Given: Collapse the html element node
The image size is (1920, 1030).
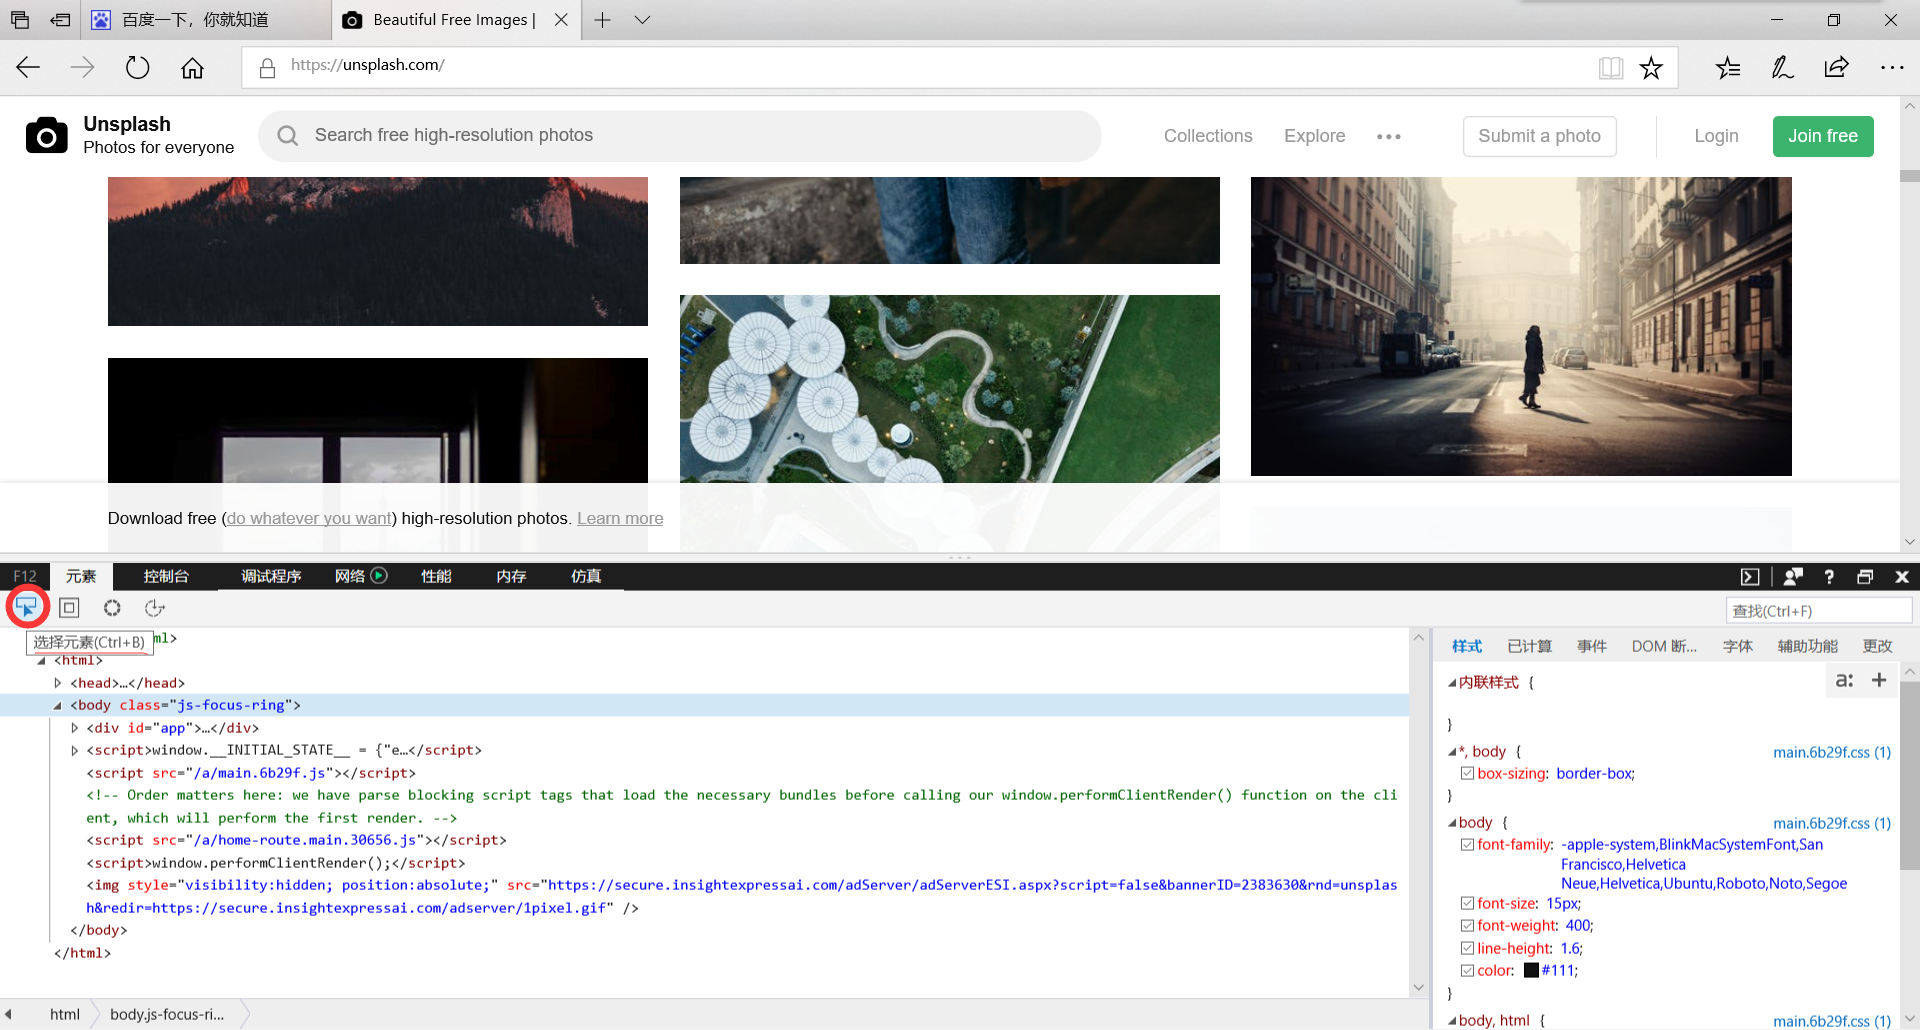Looking at the screenshot, I should pos(42,660).
